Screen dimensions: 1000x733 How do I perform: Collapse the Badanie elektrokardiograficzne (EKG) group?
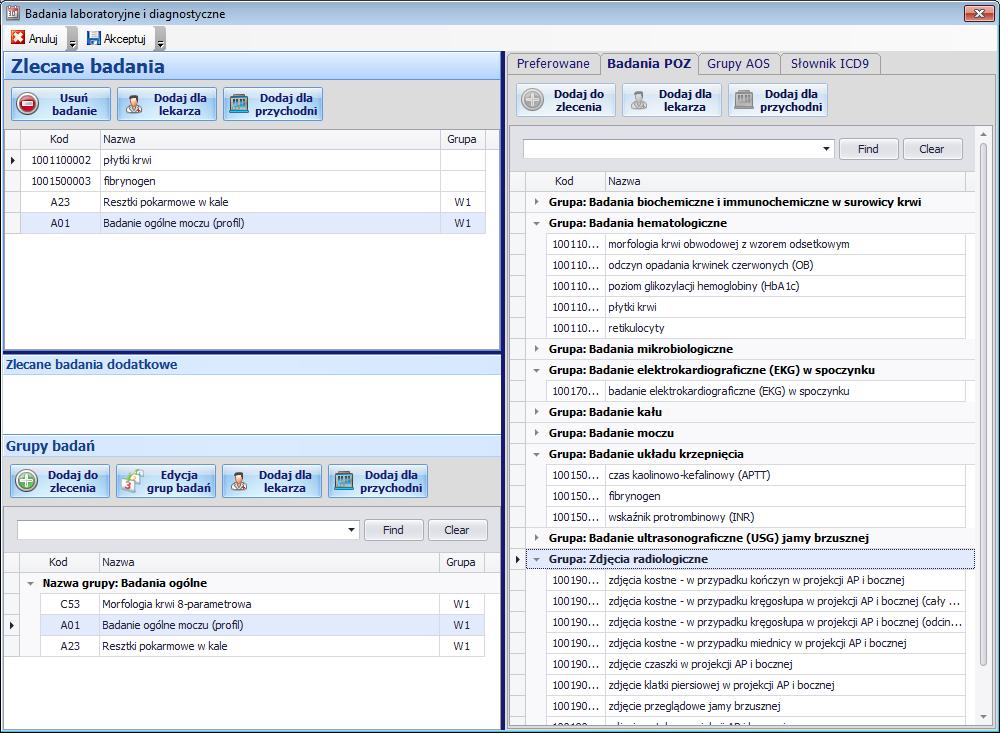pyautogui.click(x=536, y=370)
